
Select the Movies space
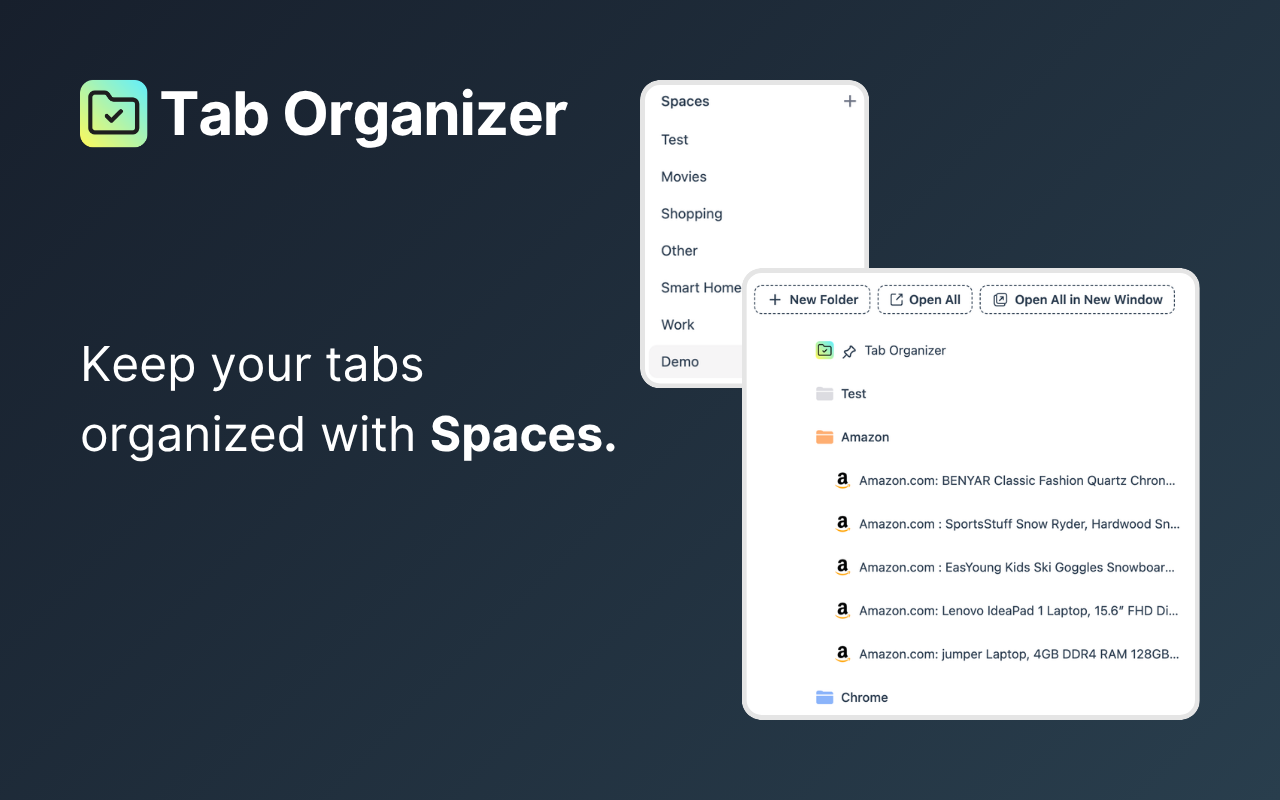pyautogui.click(x=684, y=177)
